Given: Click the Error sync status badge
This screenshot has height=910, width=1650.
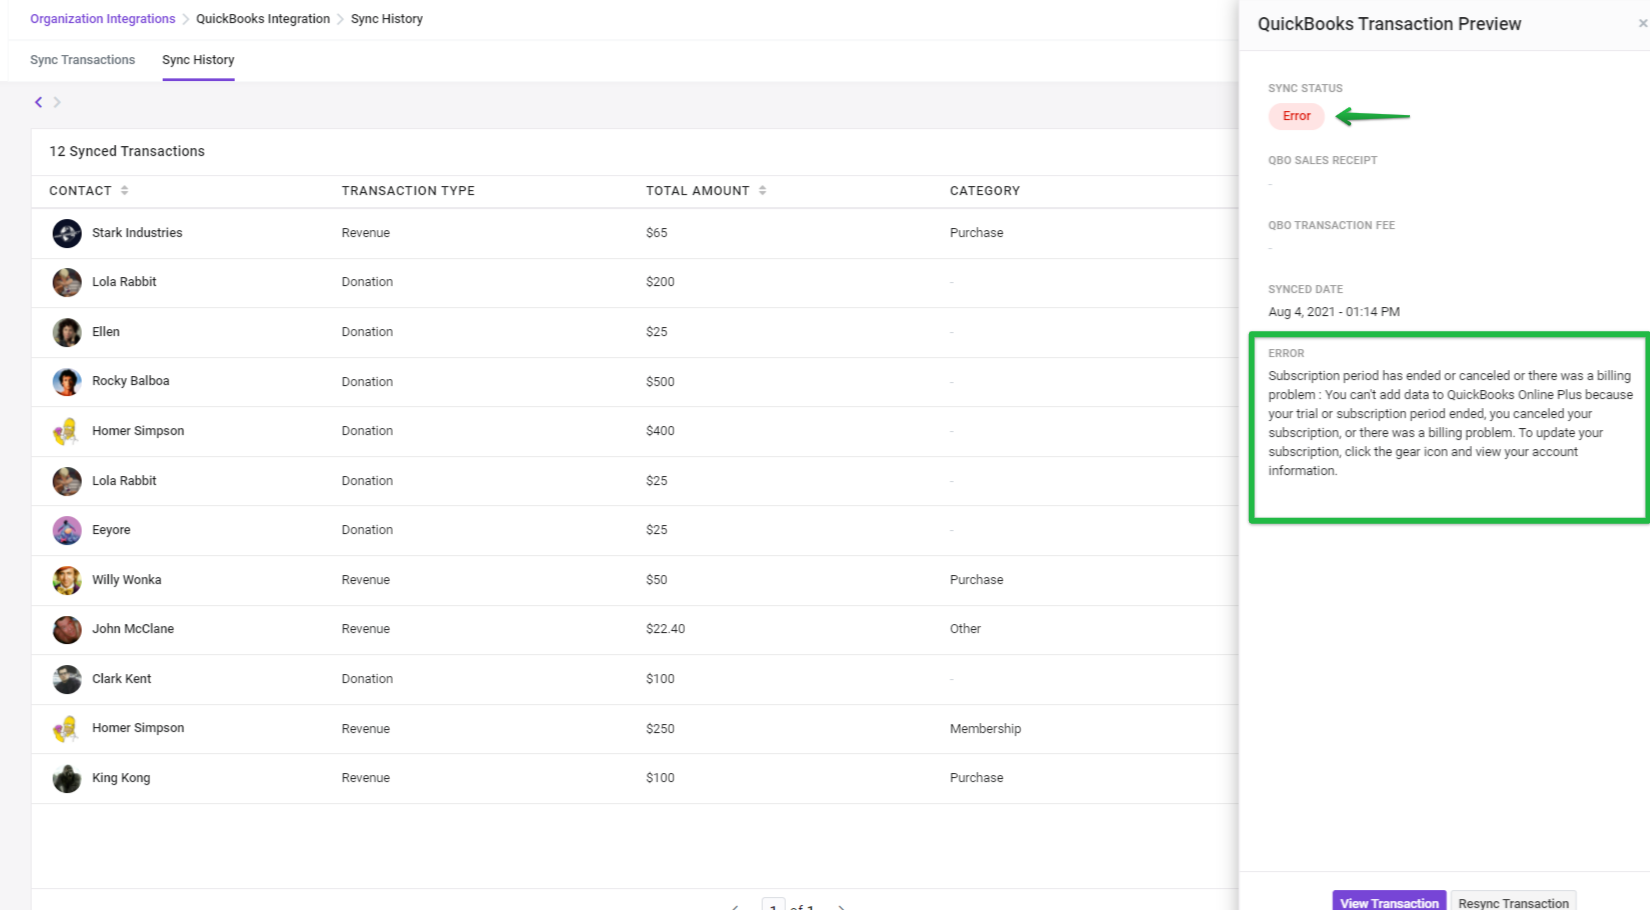Looking at the screenshot, I should pos(1296,116).
